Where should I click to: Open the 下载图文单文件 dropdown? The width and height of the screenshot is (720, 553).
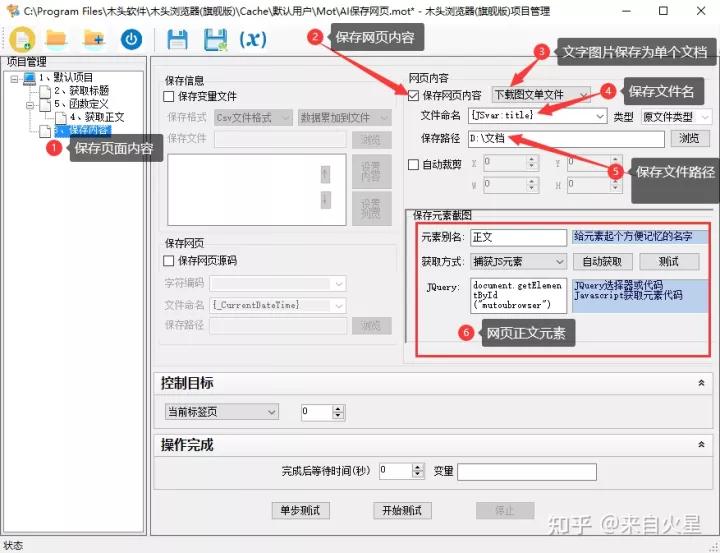[541, 95]
